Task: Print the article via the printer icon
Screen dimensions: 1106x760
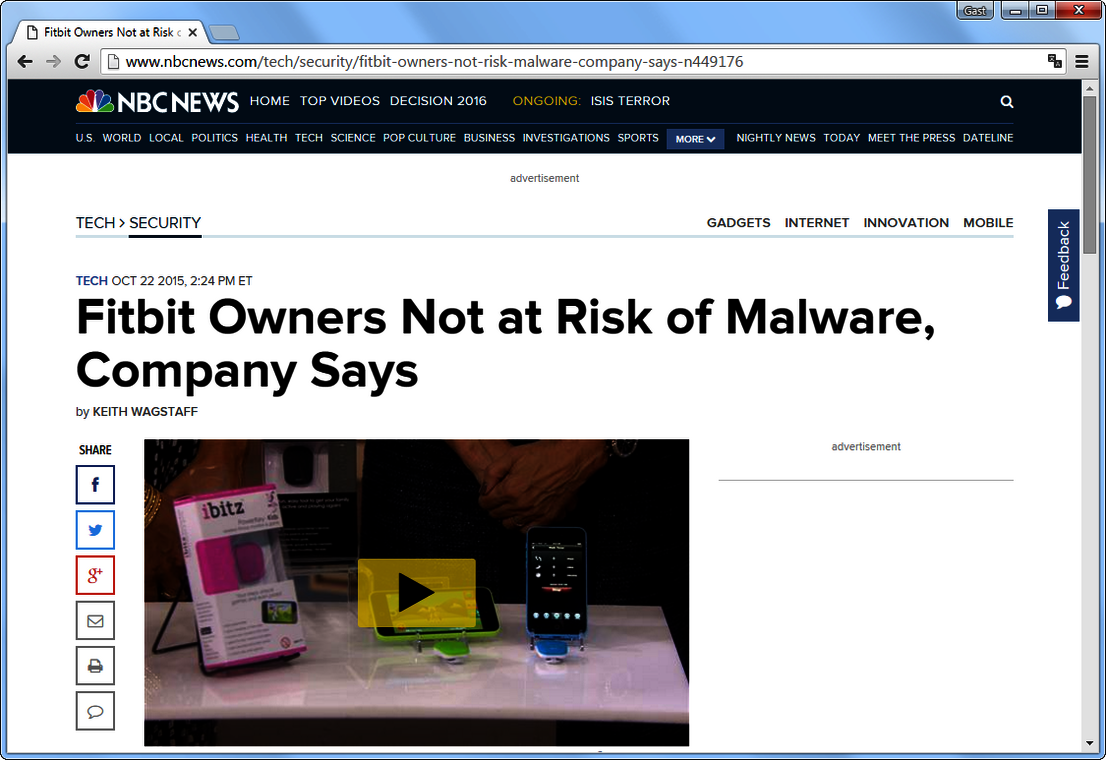Action: (x=95, y=664)
